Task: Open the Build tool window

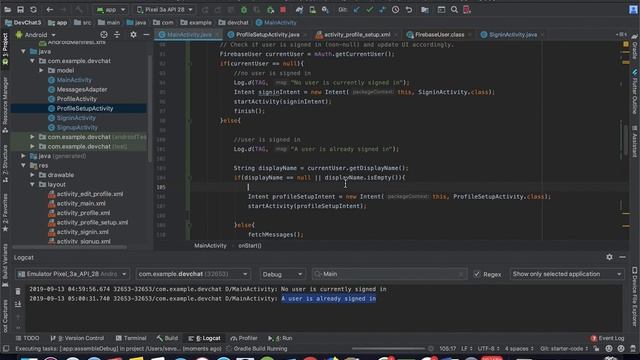Action: pos(167,338)
